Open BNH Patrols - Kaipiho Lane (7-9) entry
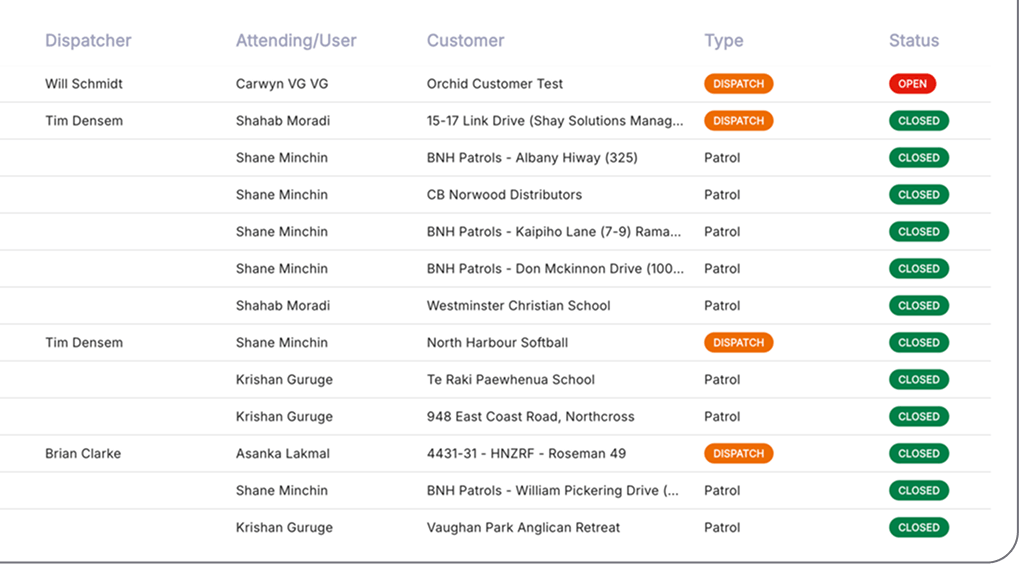This screenshot has height=564, width=1019. [554, 232]
